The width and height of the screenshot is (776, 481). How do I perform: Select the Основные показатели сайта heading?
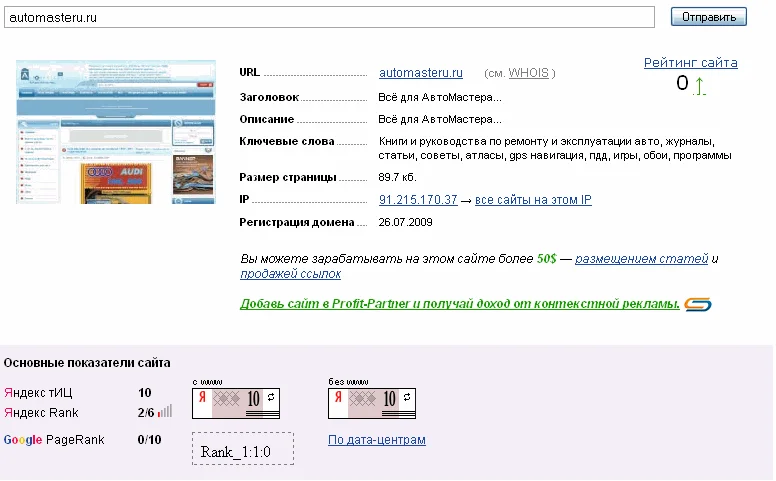coord(87,363)
